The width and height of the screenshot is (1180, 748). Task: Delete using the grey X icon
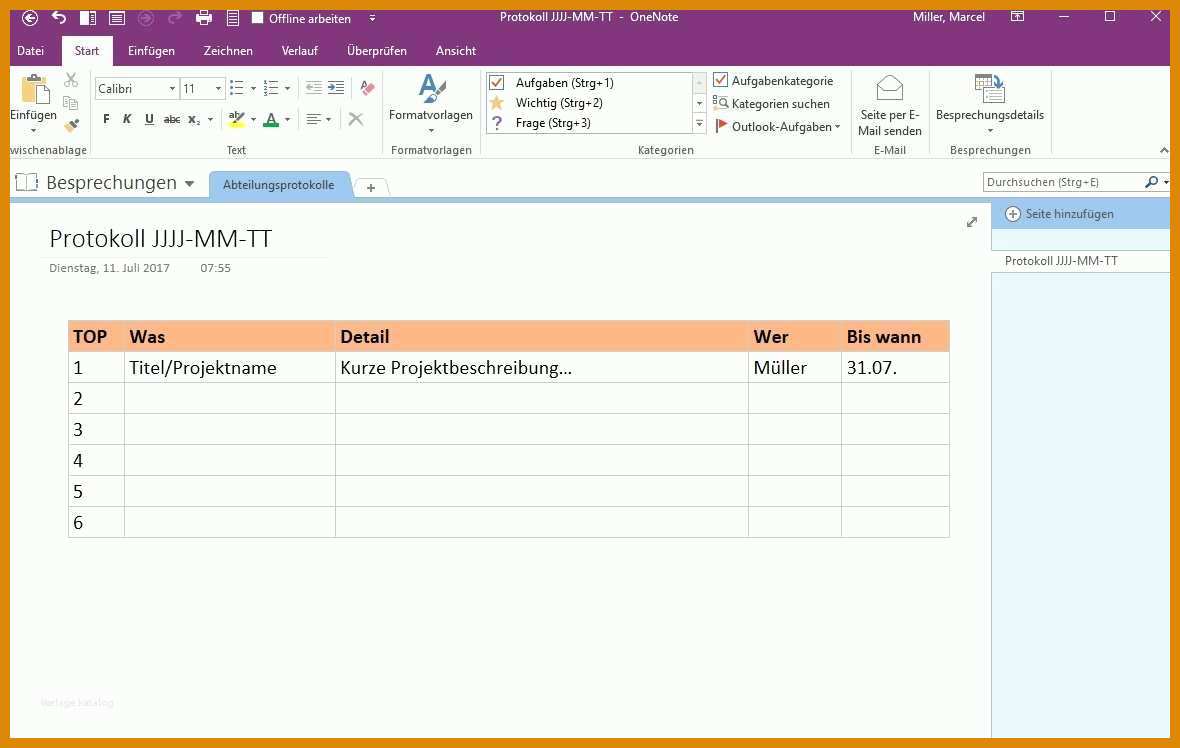click(356, 119)
